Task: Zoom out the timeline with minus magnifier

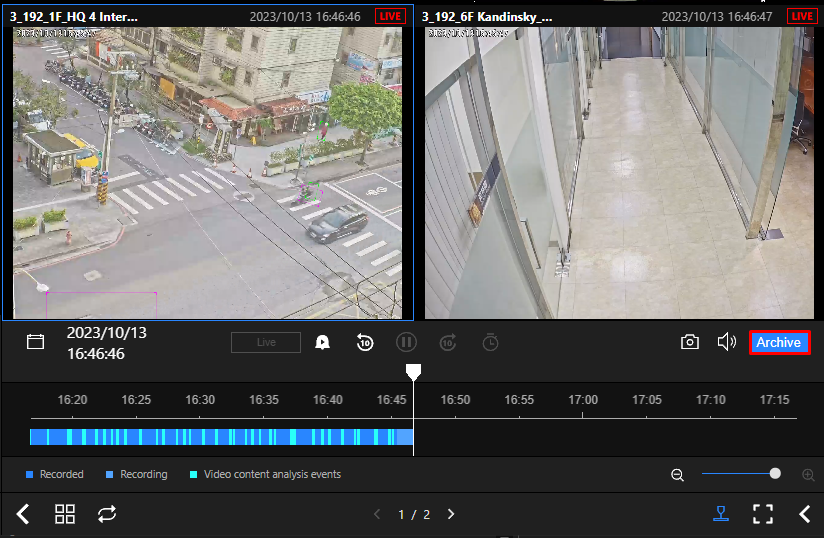Action: click(x=678, y=474)
